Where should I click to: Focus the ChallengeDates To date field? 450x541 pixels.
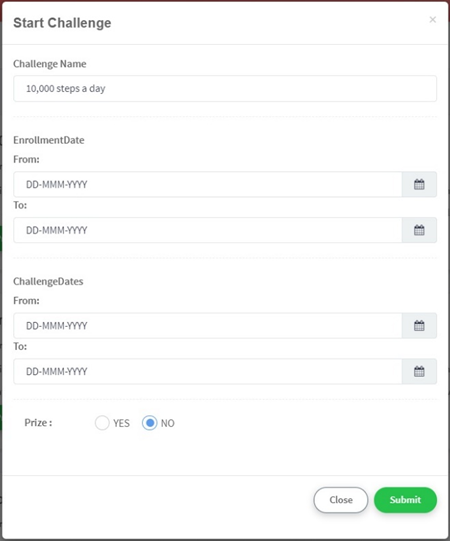[208, 372]
